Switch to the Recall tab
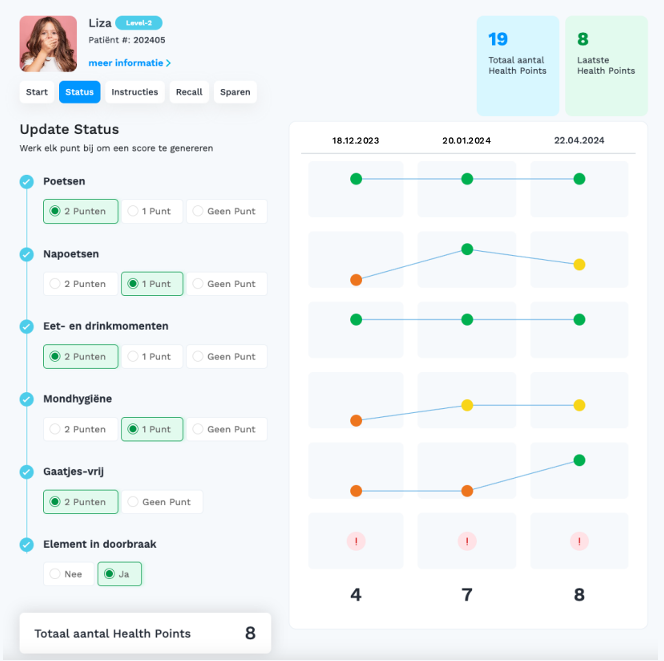This screenshot has height=661, width=664. 189,92
